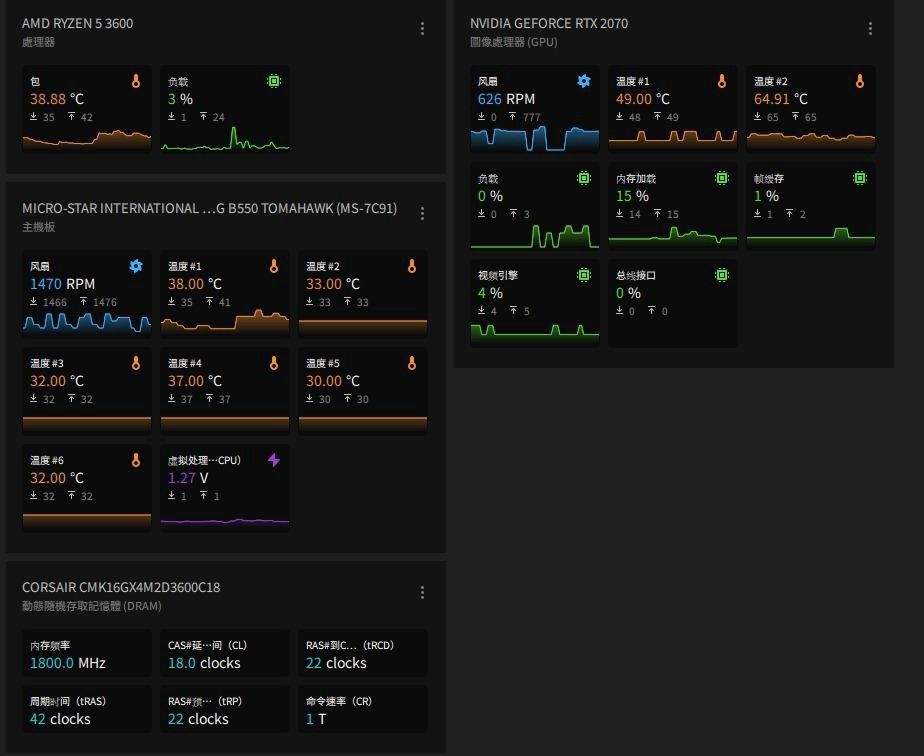The image size is (924, 756).
Task: Click the GPU 温度 #1 thermometer icon
Action: (722, 81)
